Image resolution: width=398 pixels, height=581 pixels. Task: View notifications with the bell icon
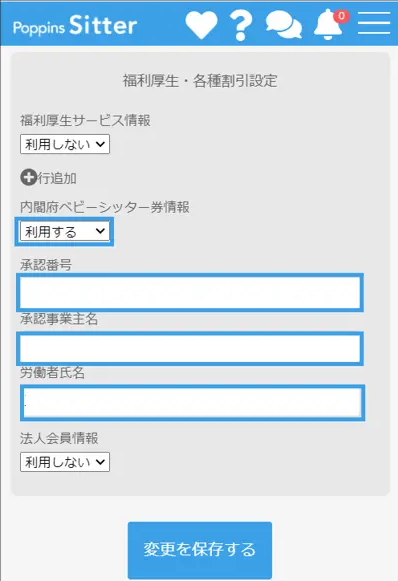(328, 25)
